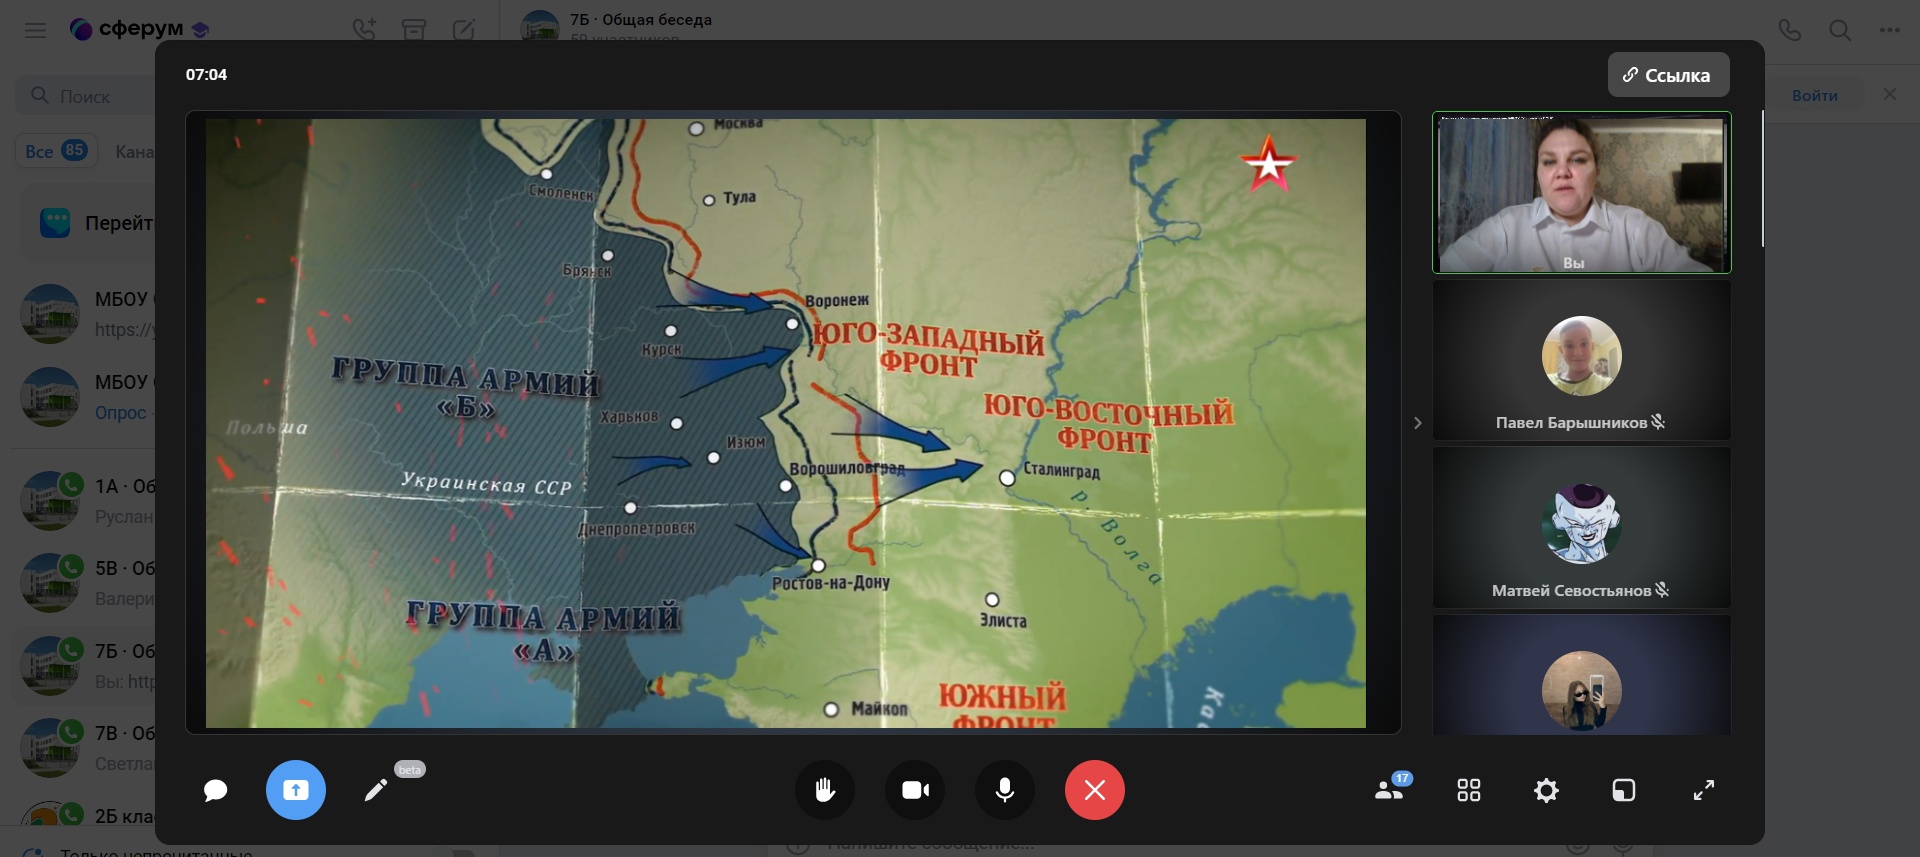Select Матвей Севостьянов participant tile
Viewport: 1920px width, 857px height.
coord(1582,528)
